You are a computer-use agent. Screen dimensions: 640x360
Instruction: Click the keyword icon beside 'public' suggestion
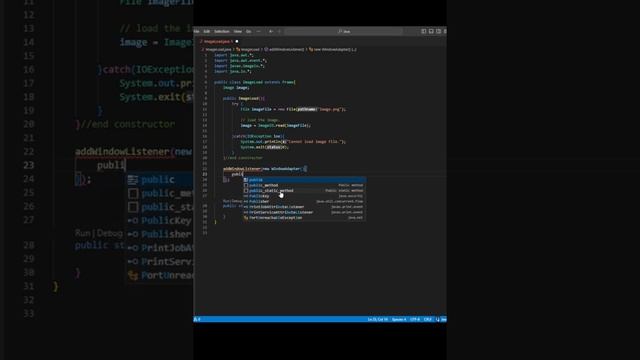[x=246, y=180]
